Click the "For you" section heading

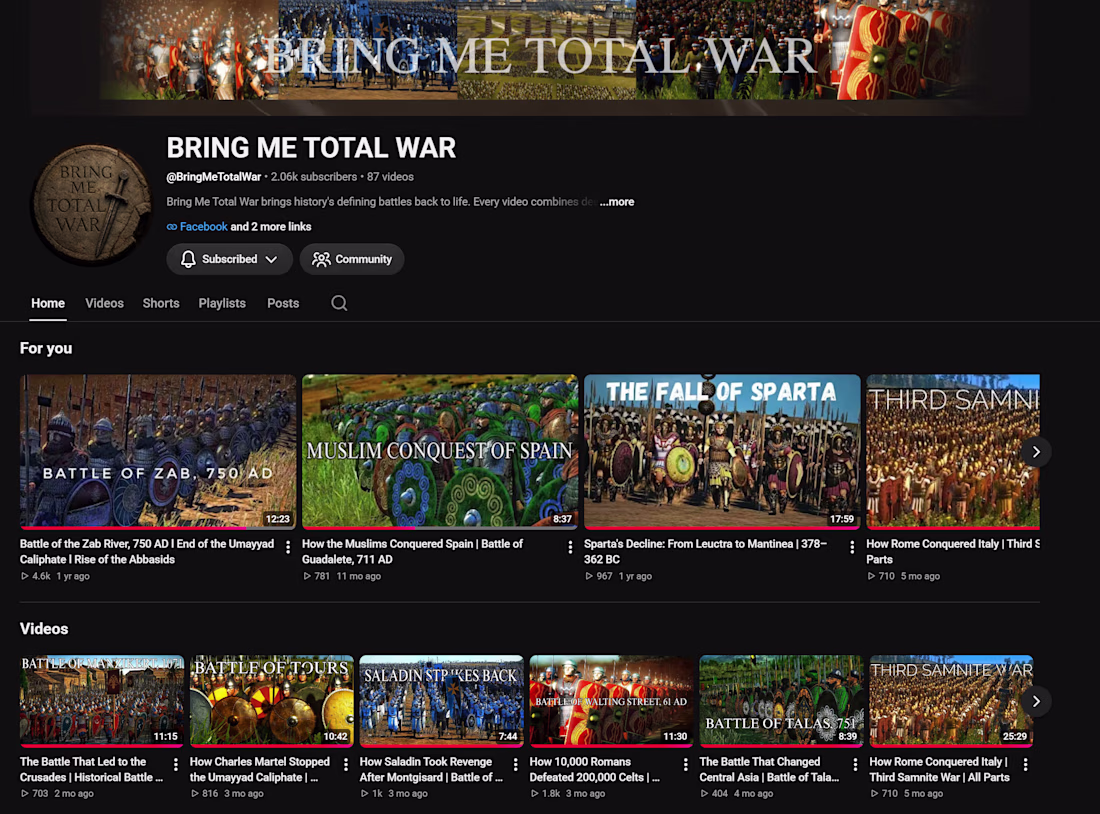(46, 348)
